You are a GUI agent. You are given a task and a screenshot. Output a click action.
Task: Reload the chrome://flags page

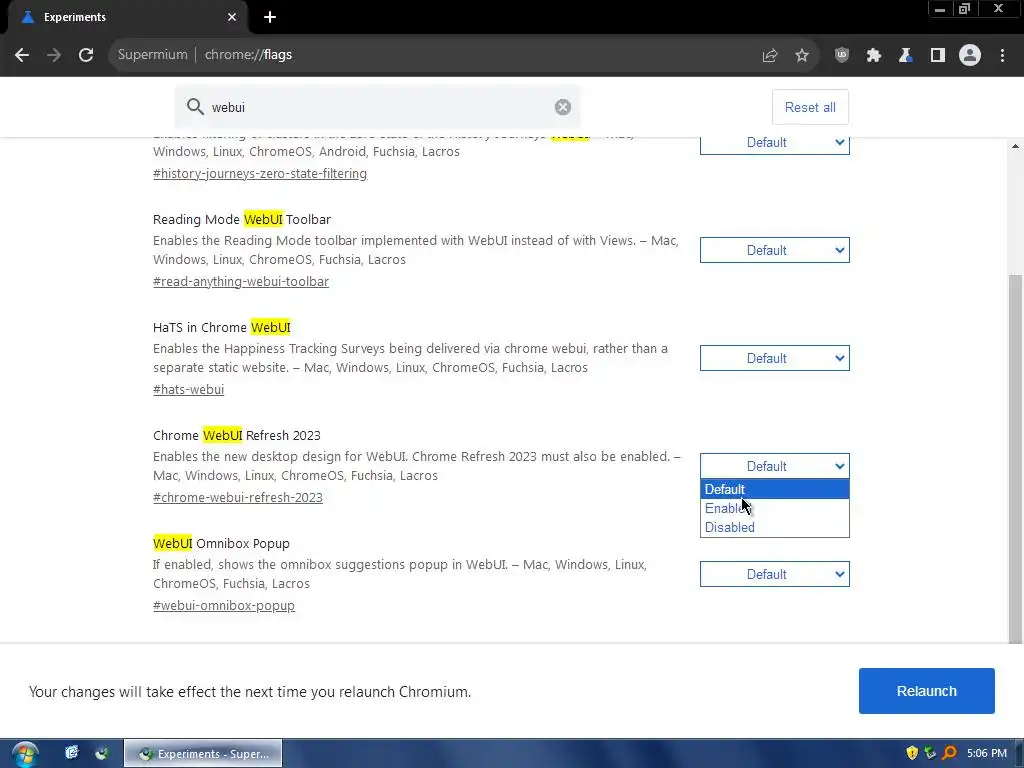[x=86, y=55]
